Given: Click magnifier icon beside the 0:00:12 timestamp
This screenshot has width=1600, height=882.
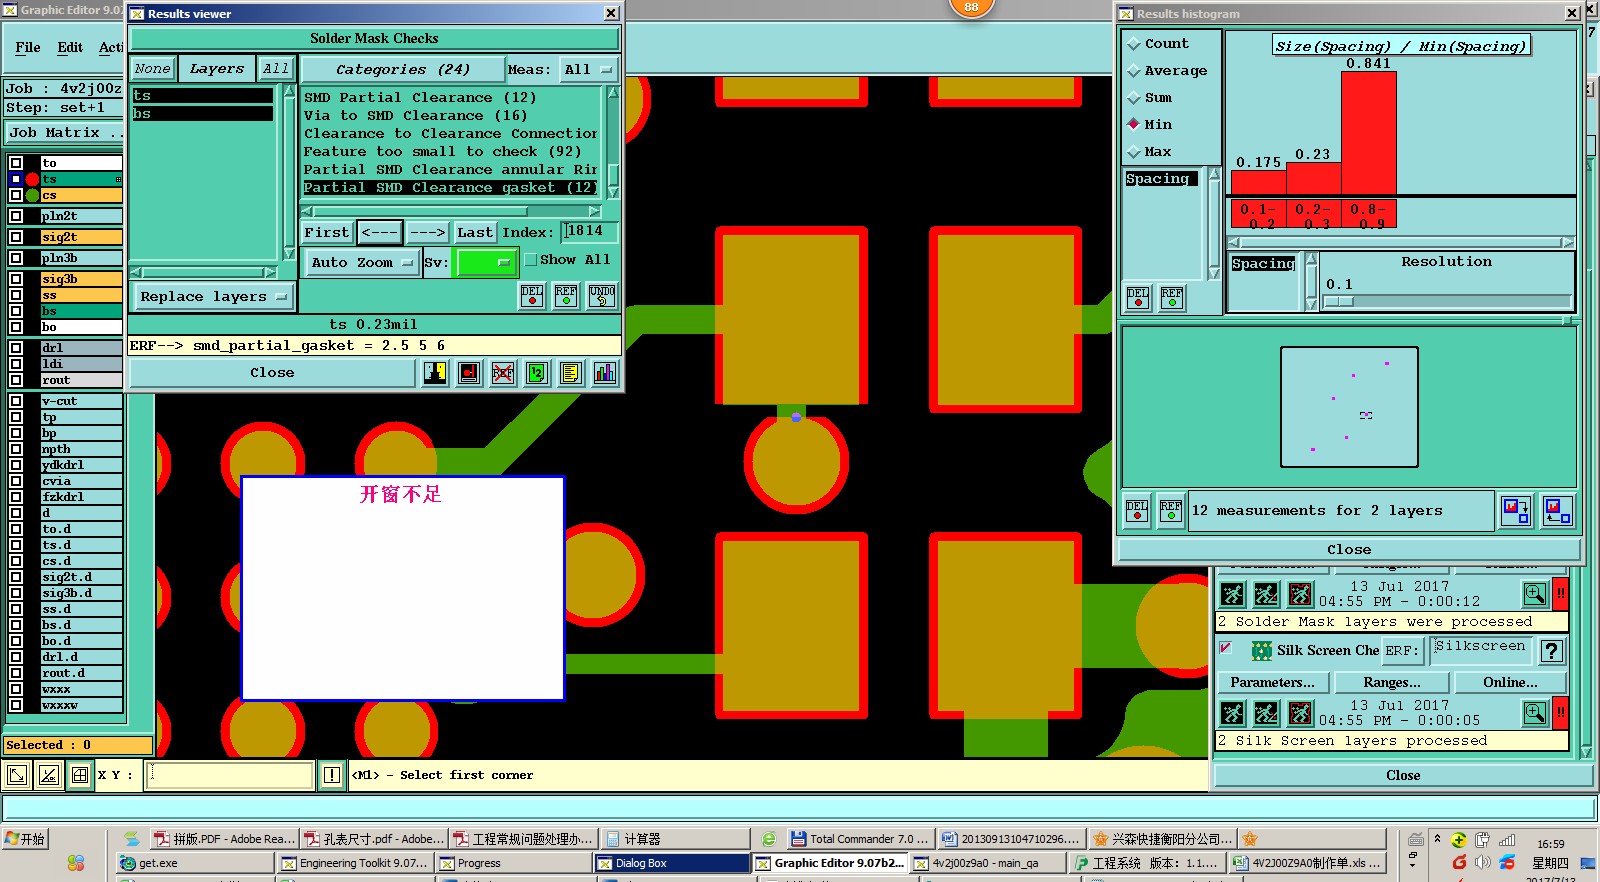Looking at the screenshot, I should click(1535, 594).
